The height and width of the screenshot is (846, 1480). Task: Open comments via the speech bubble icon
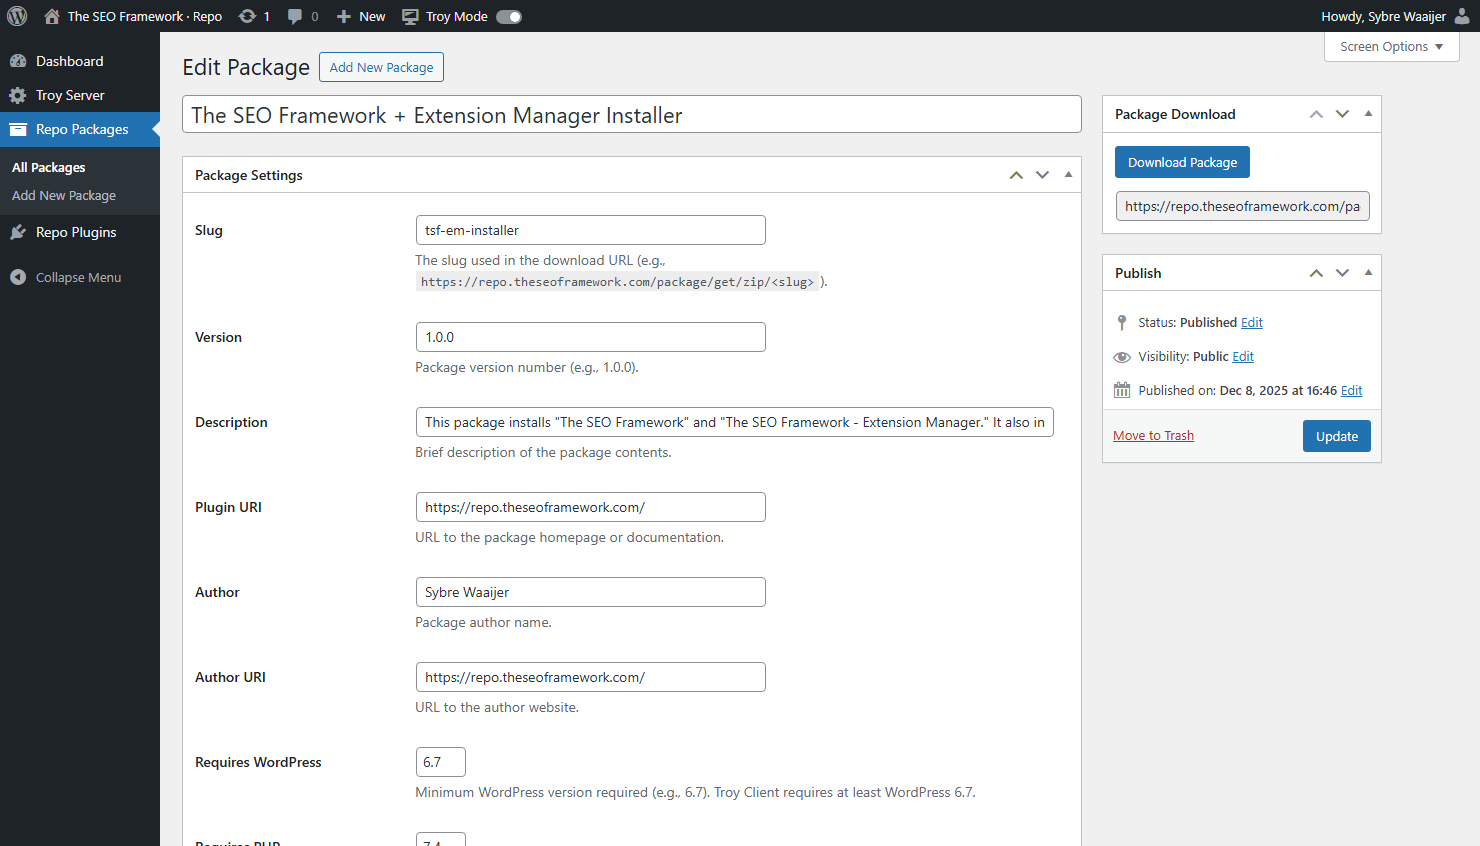tap(293, 16)
